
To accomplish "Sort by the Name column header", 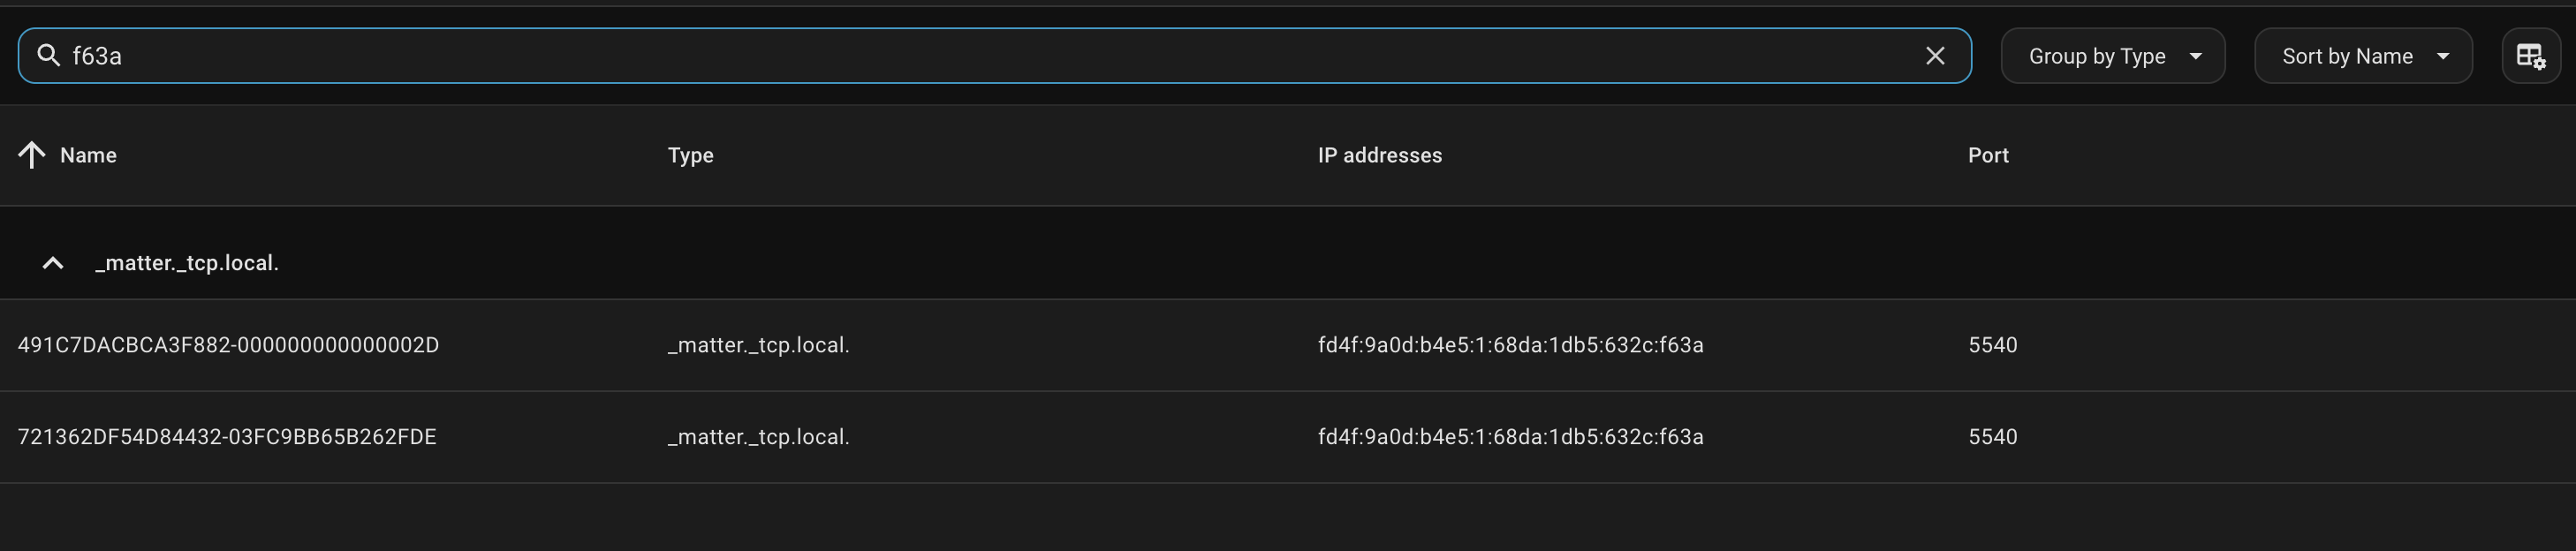I will 88,155.
